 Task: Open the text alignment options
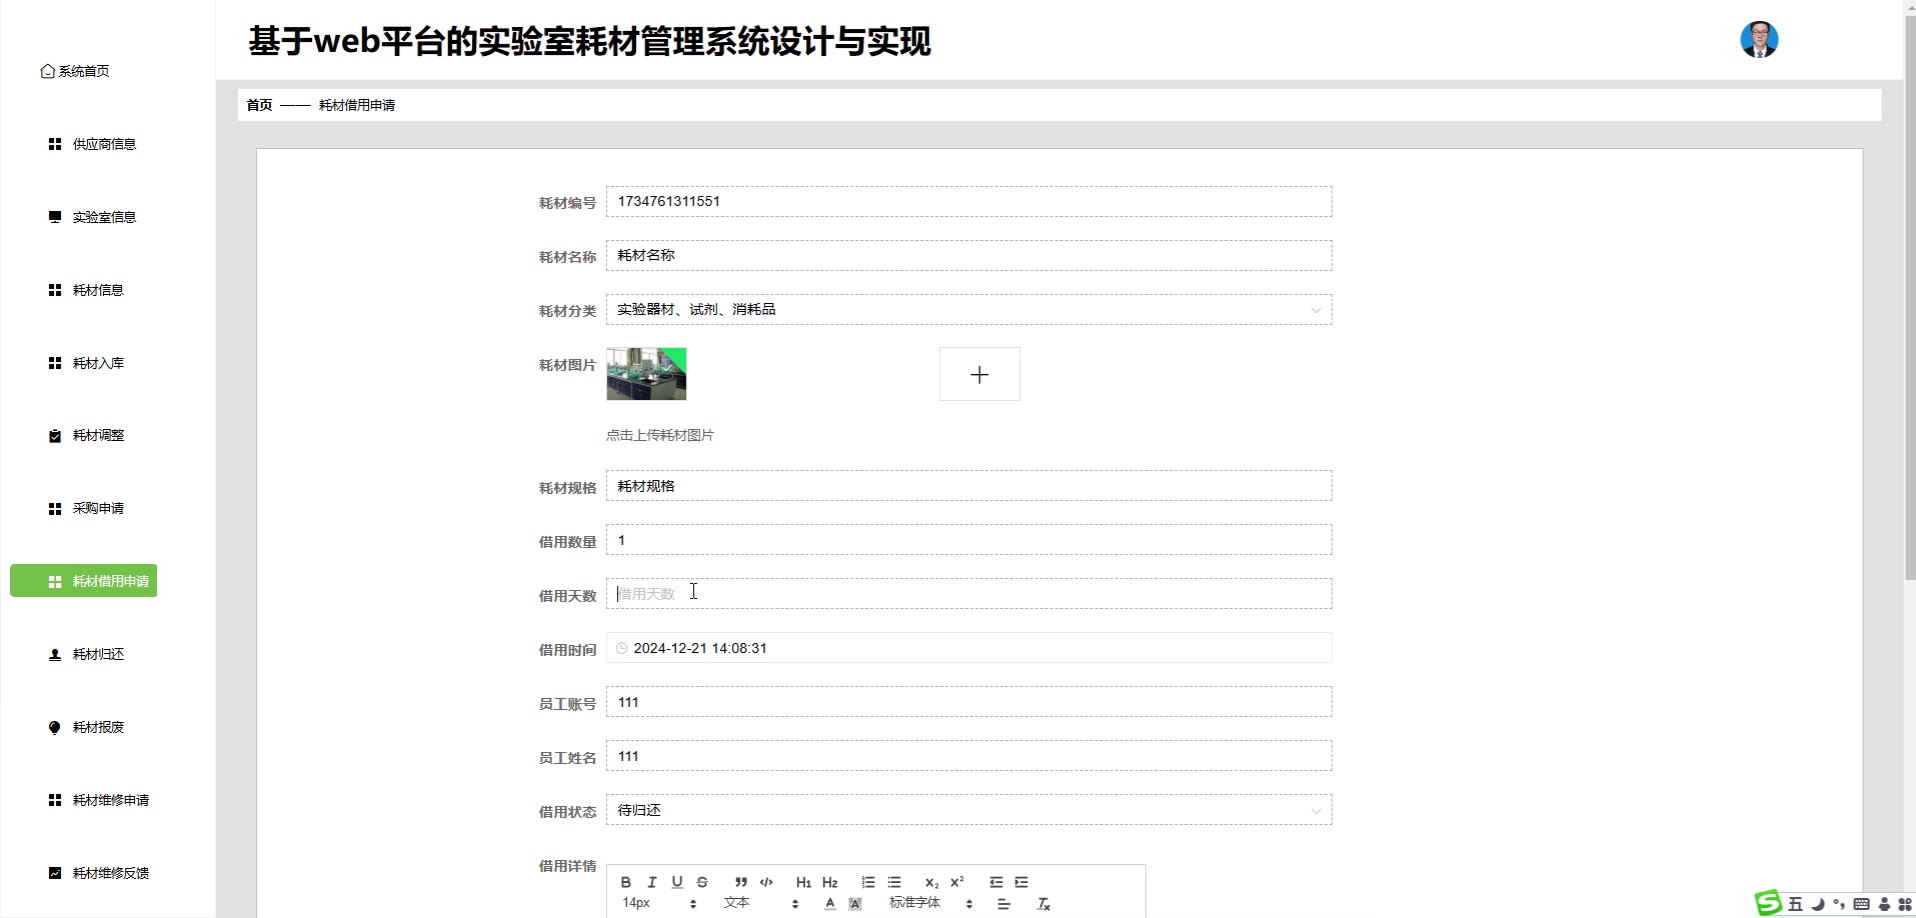pos(1004,904)
